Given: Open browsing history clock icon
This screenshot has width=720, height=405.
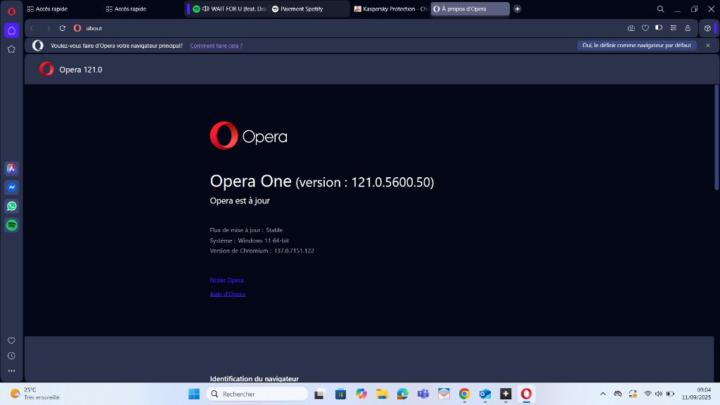Looking at the screenshot, I should point(11,356).
